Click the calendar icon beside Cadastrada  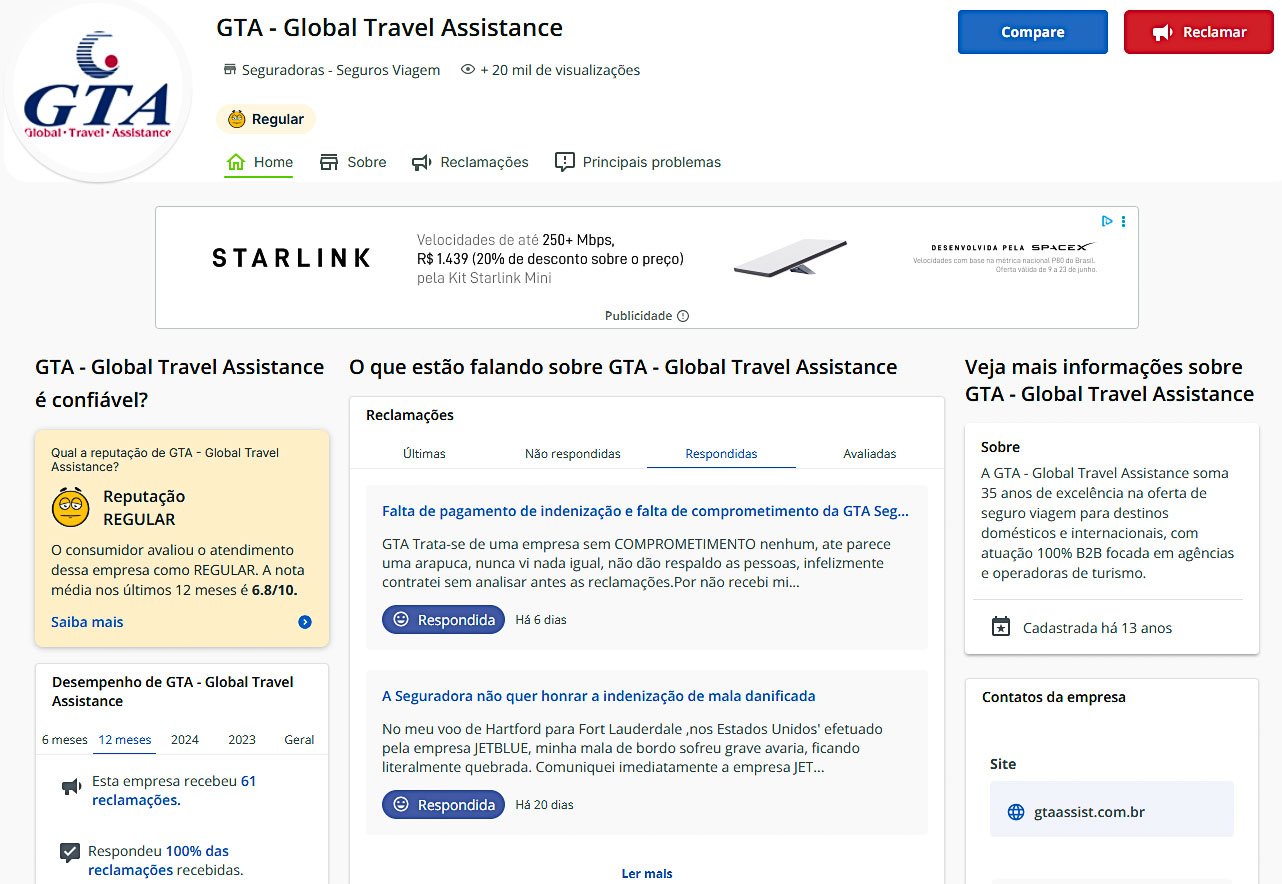1001,627
